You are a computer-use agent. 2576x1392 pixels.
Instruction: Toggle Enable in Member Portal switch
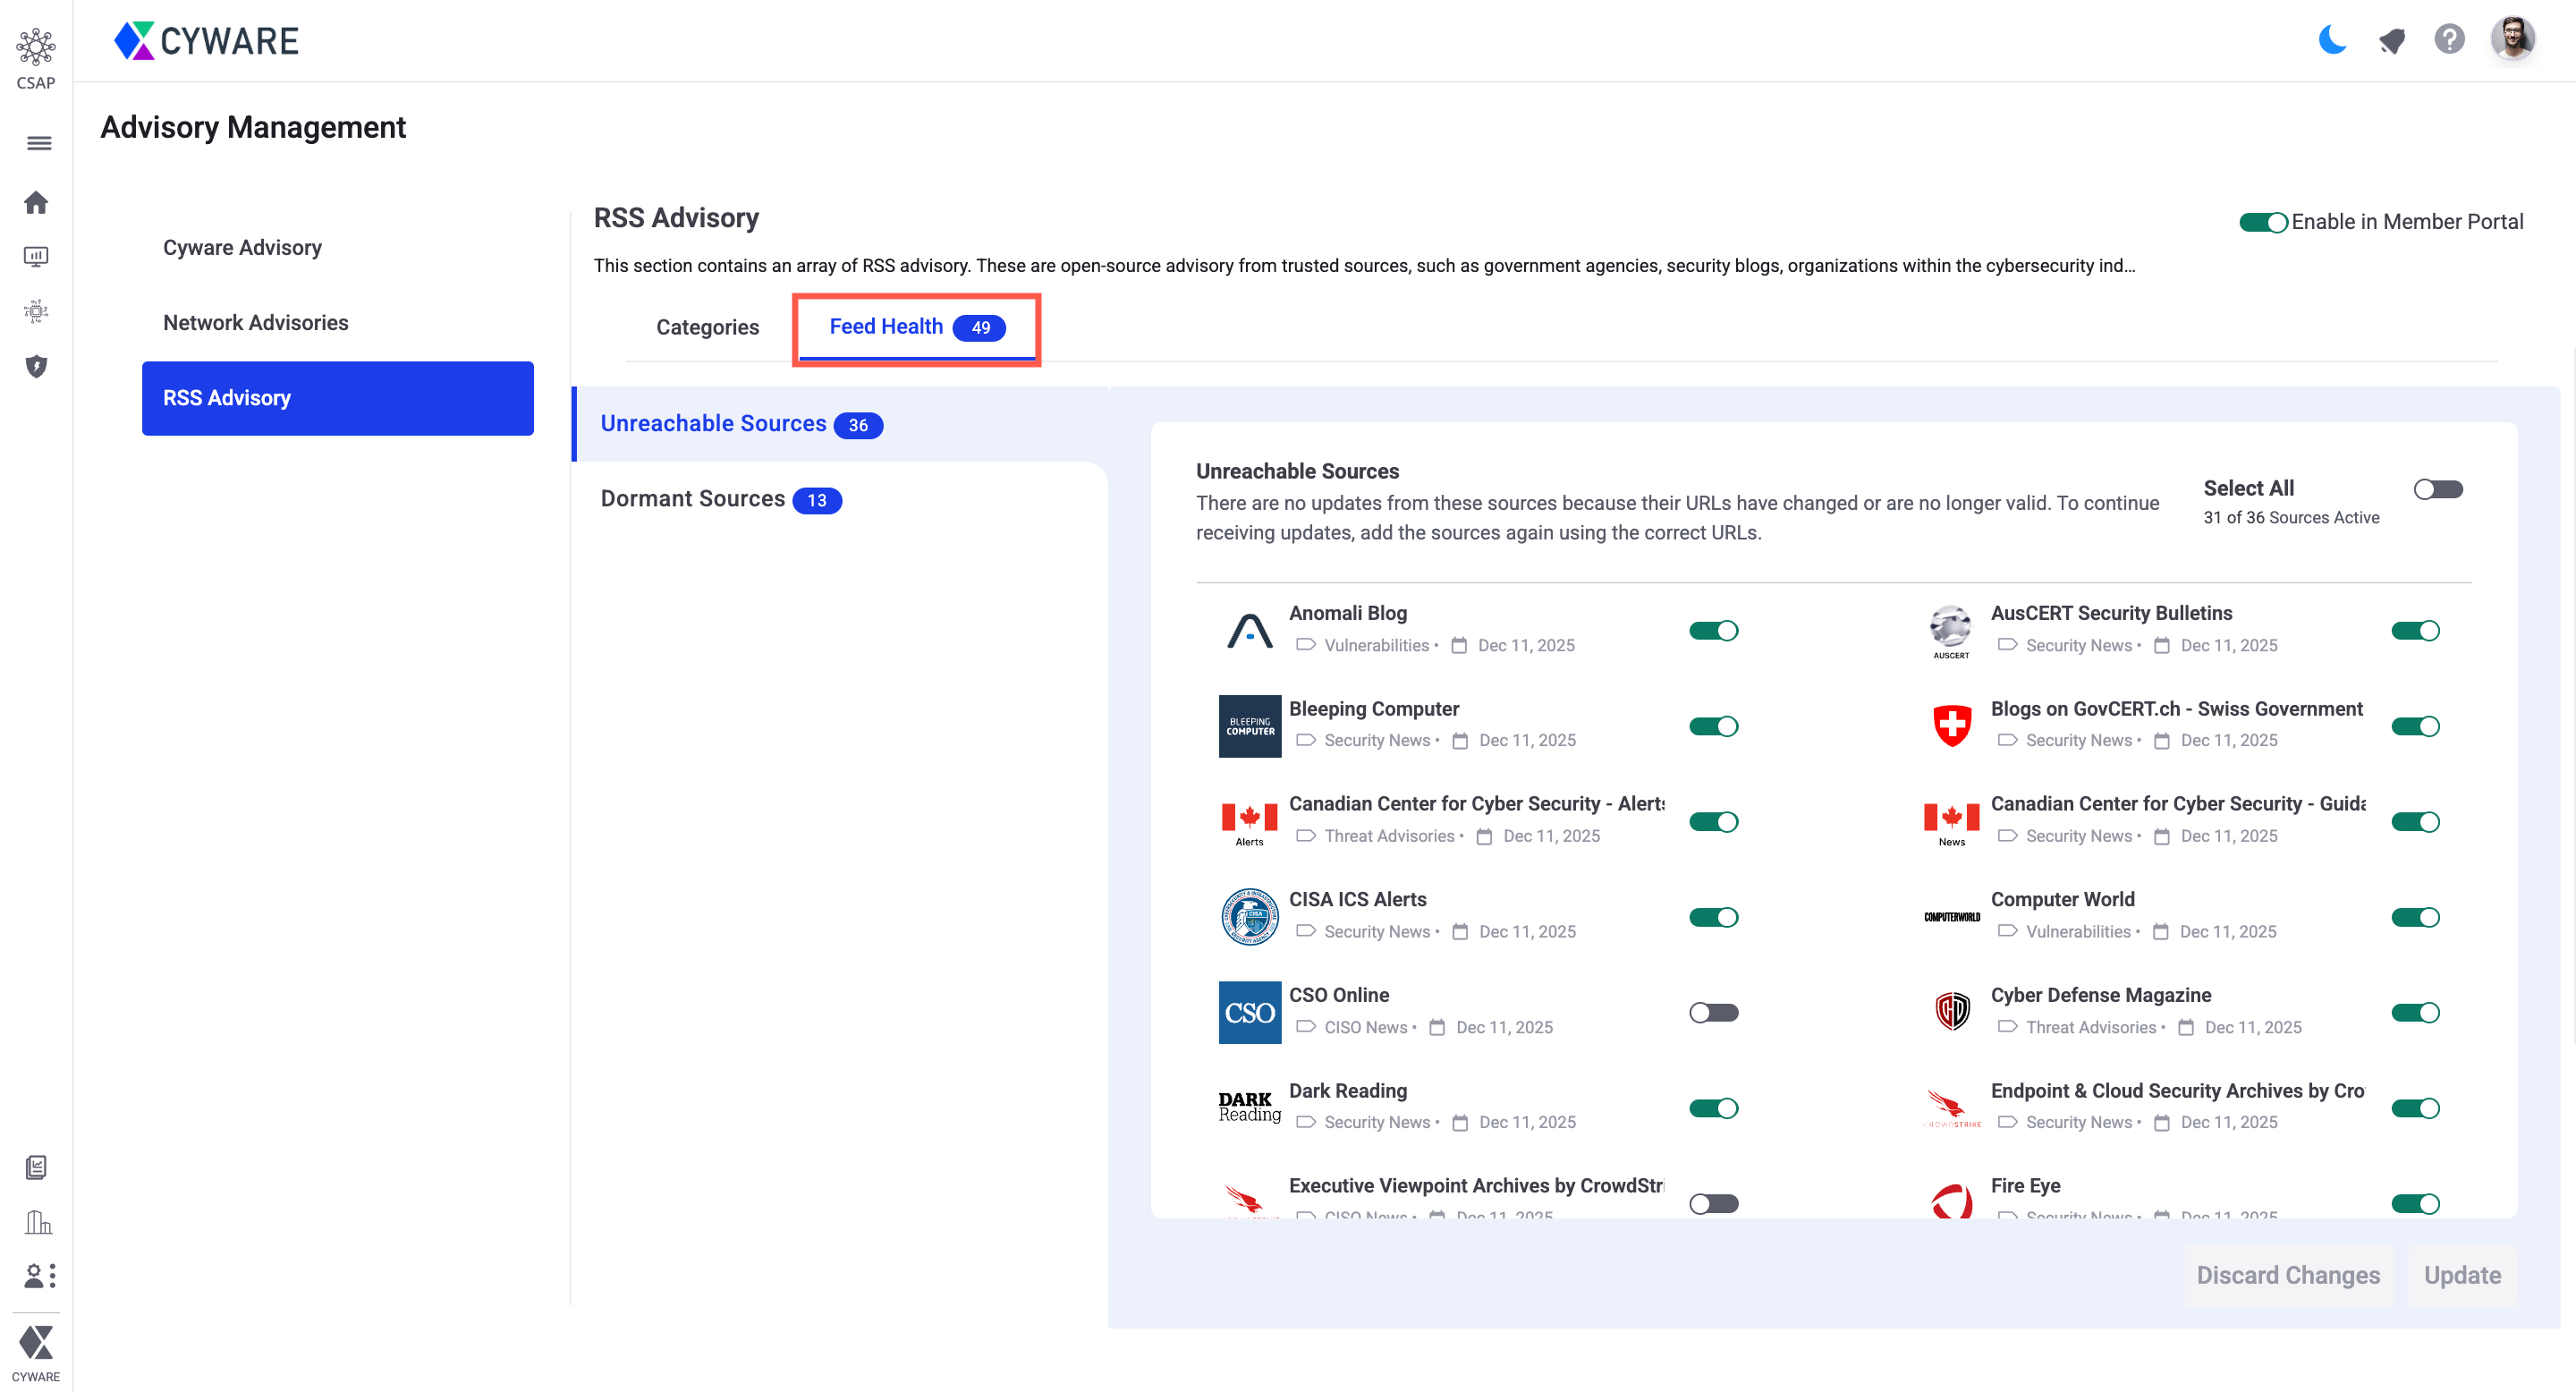point(2263,222)
